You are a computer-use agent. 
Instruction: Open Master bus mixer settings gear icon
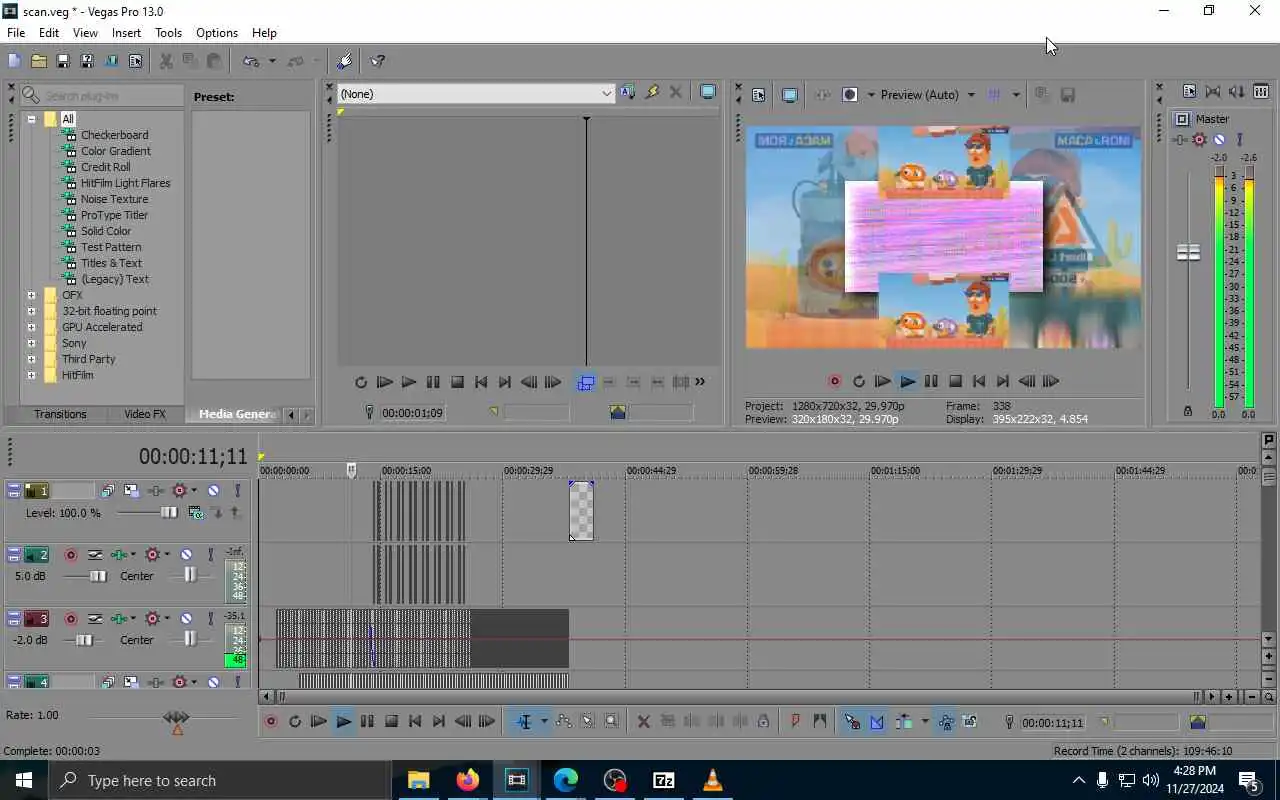point(1200,140)
